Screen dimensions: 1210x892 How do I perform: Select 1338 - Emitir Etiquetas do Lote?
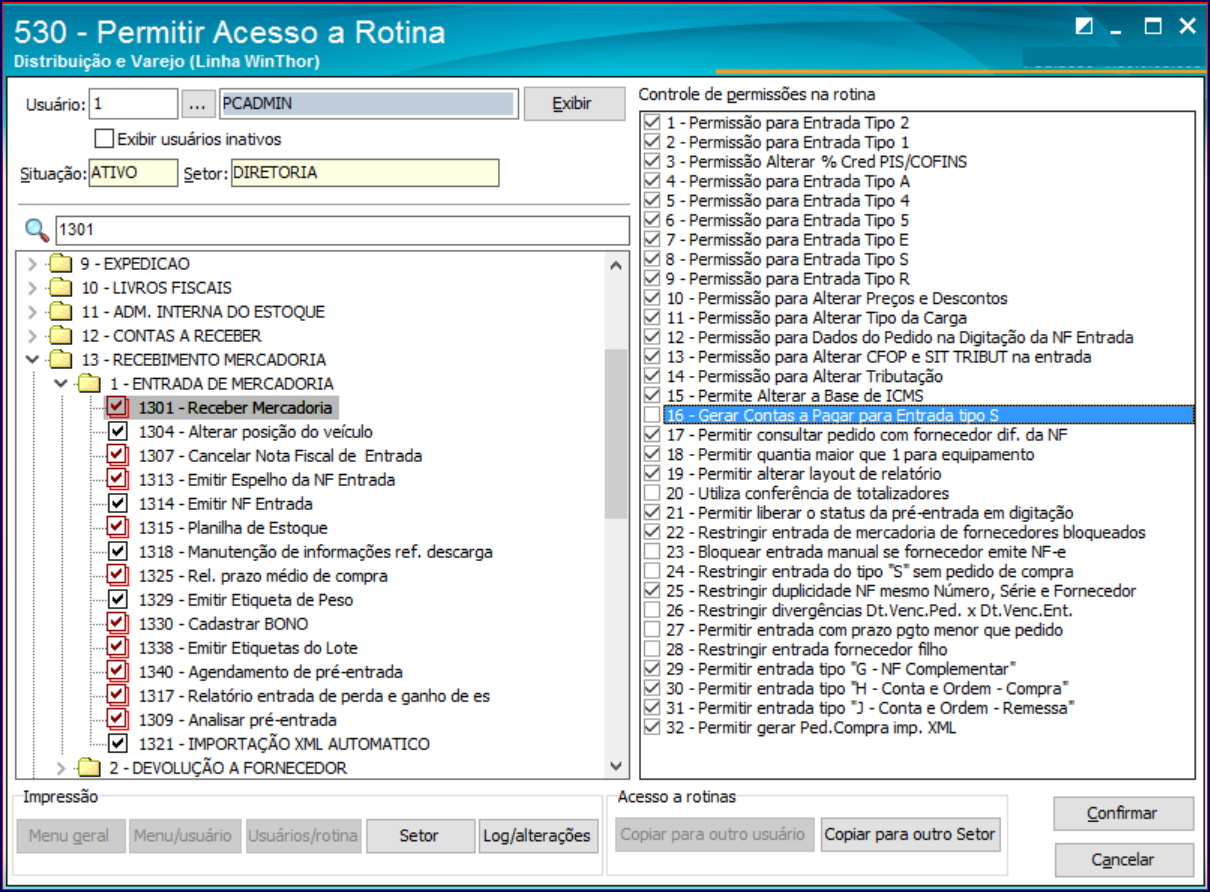coord(248,648)
